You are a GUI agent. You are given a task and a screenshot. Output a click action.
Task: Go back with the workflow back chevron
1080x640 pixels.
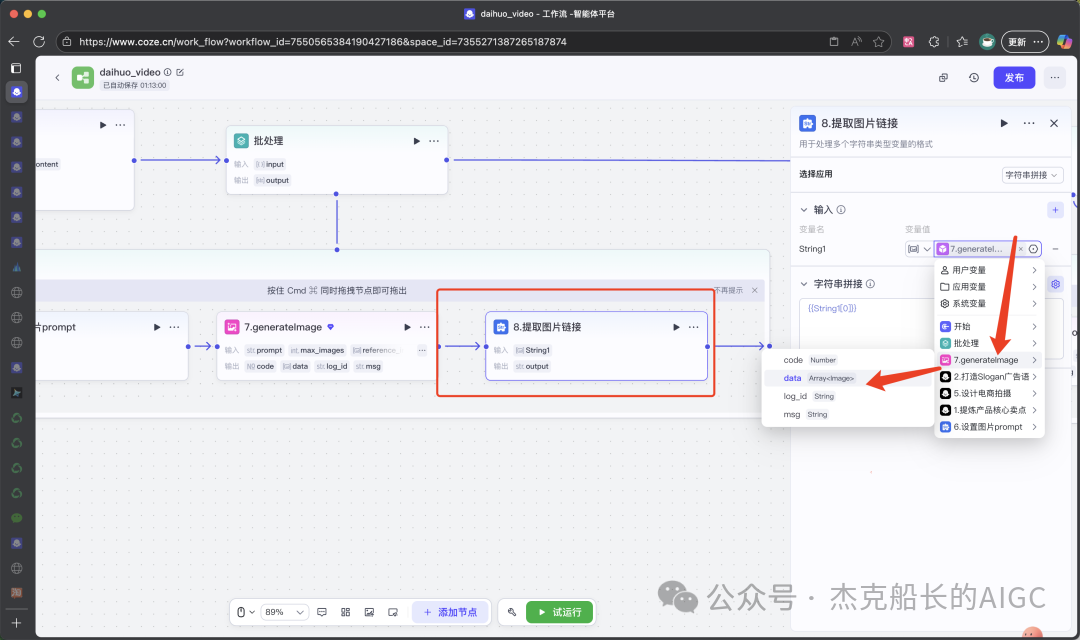pos(57,78)
